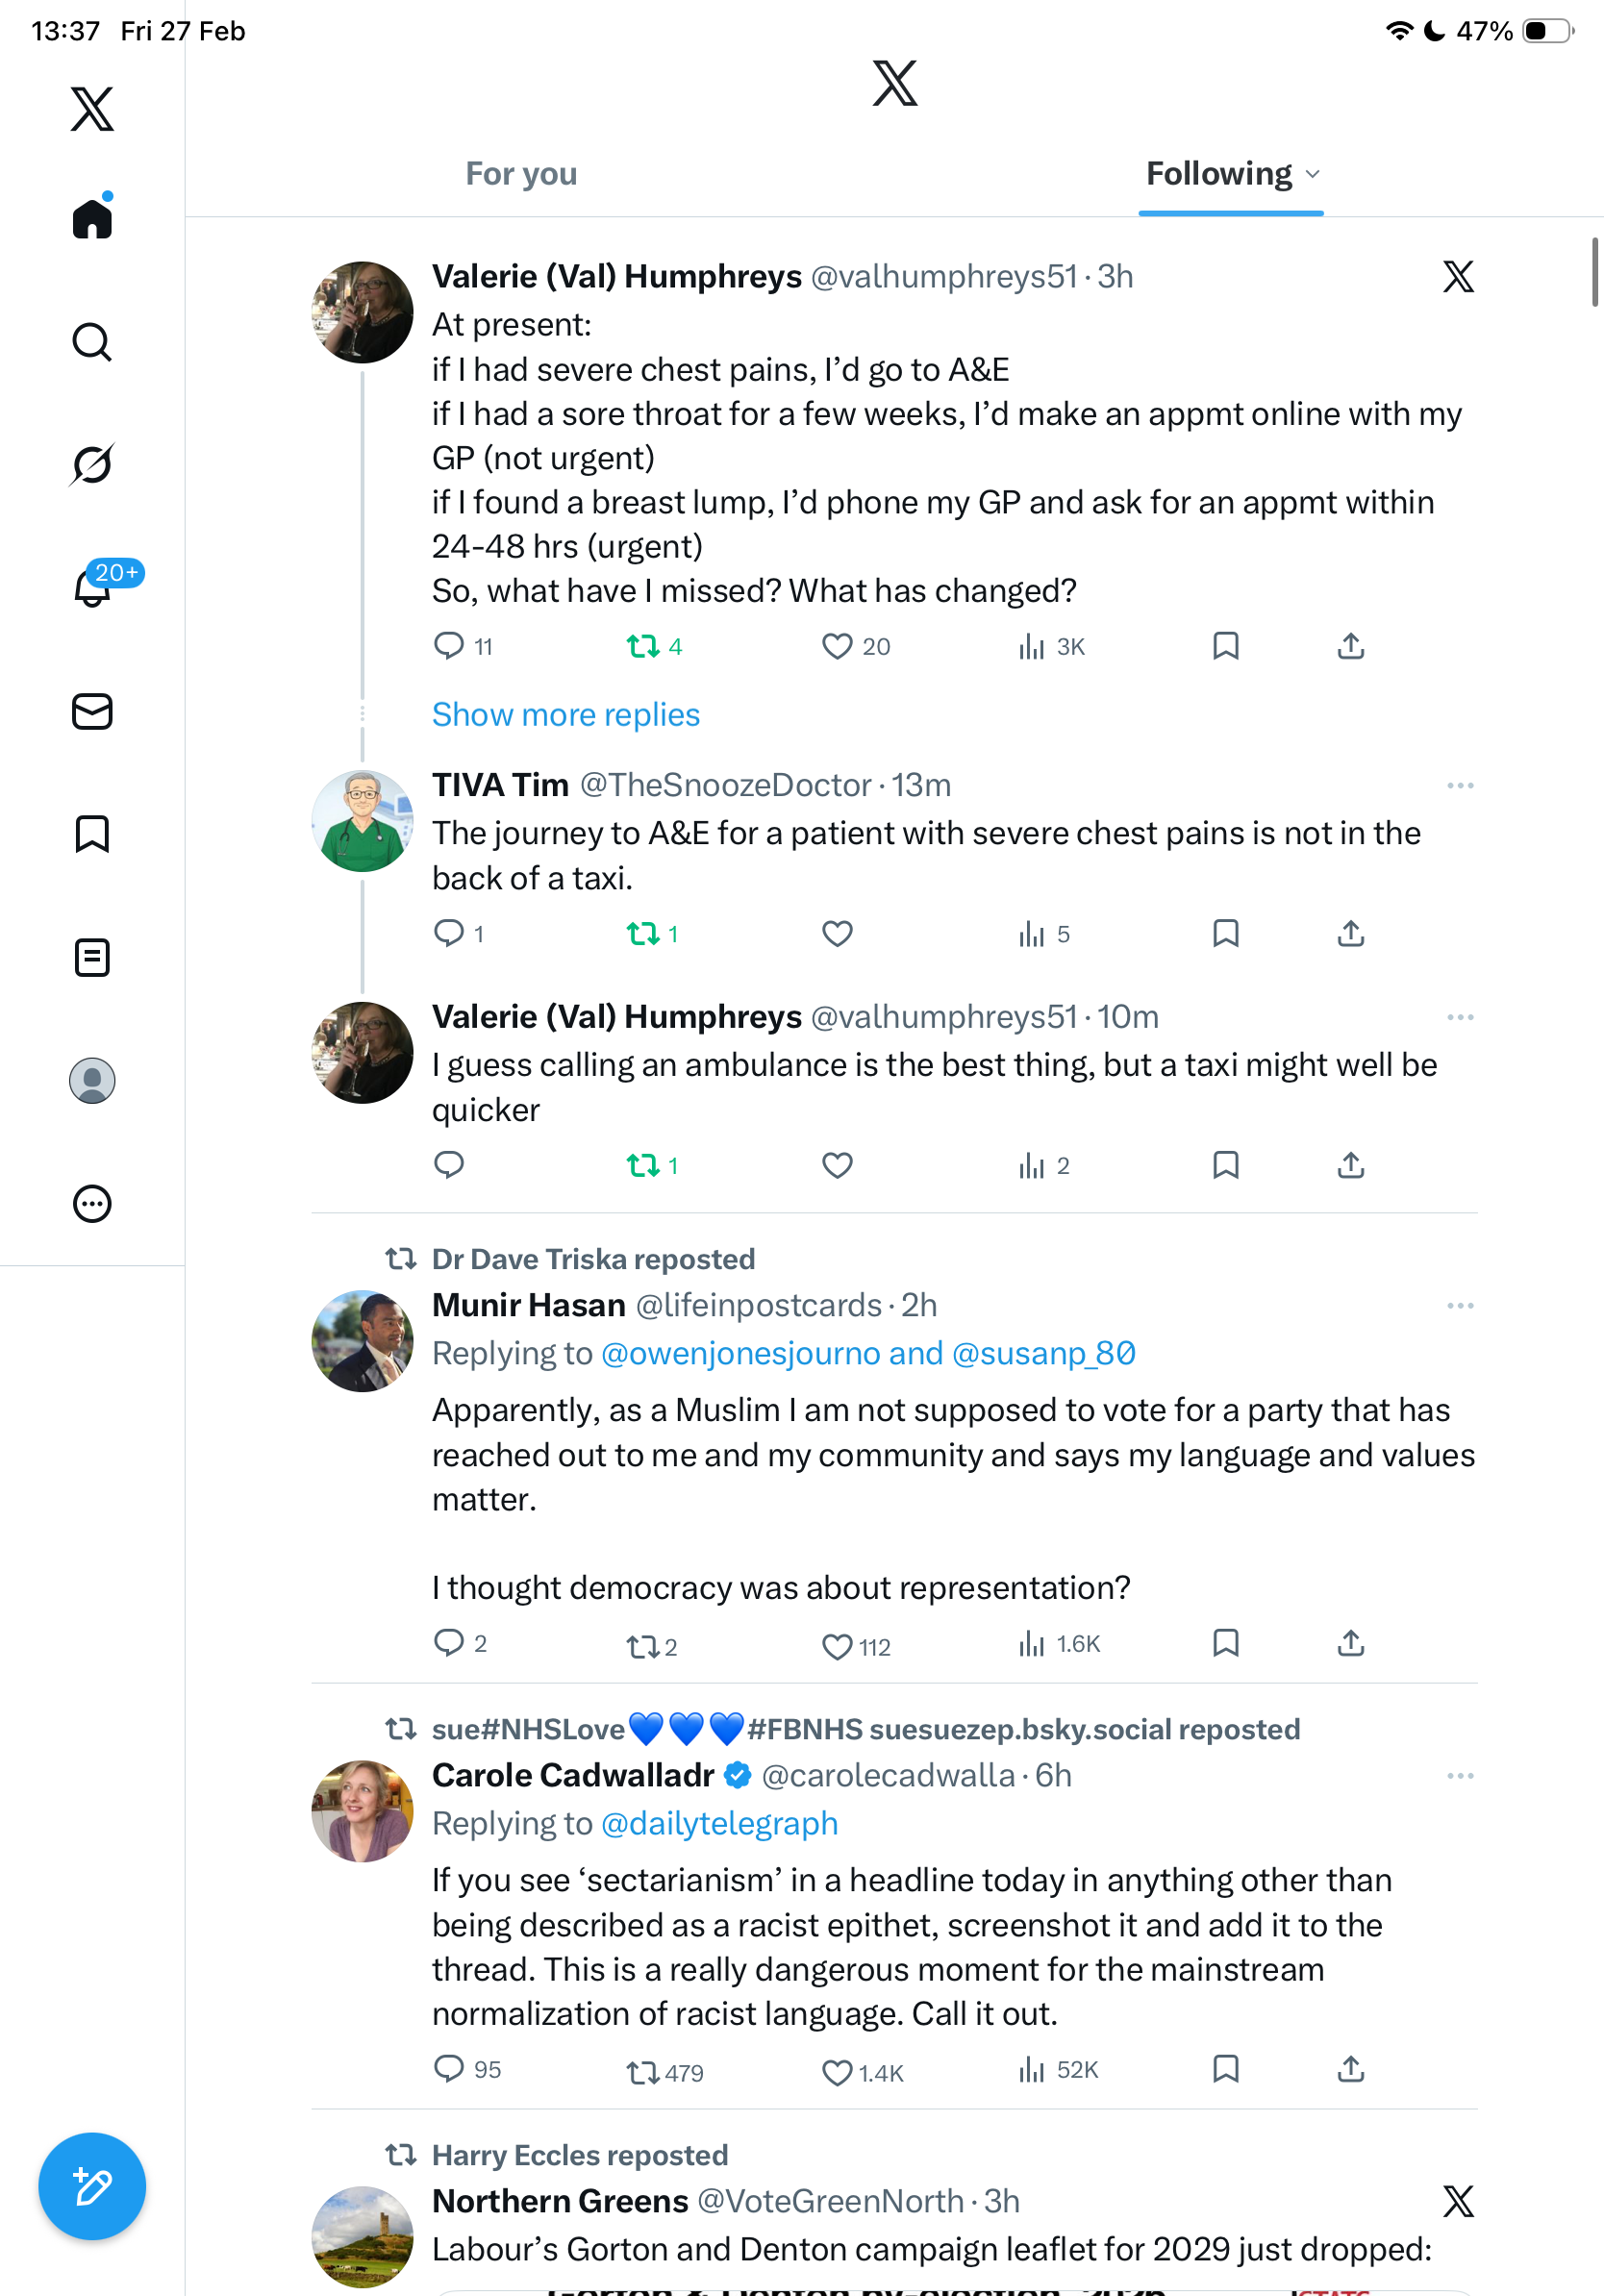This screenshot has width=1604, height=2296.
Task: Open the @dailytelegraph mention link
Action: (719, 1823)
